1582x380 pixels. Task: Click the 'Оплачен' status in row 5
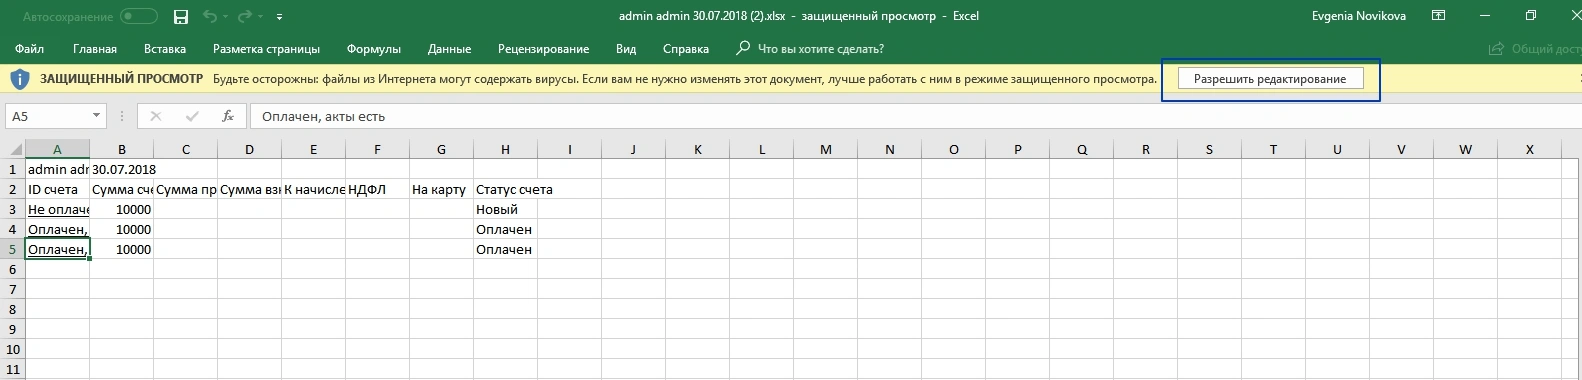tap(505, 249)
